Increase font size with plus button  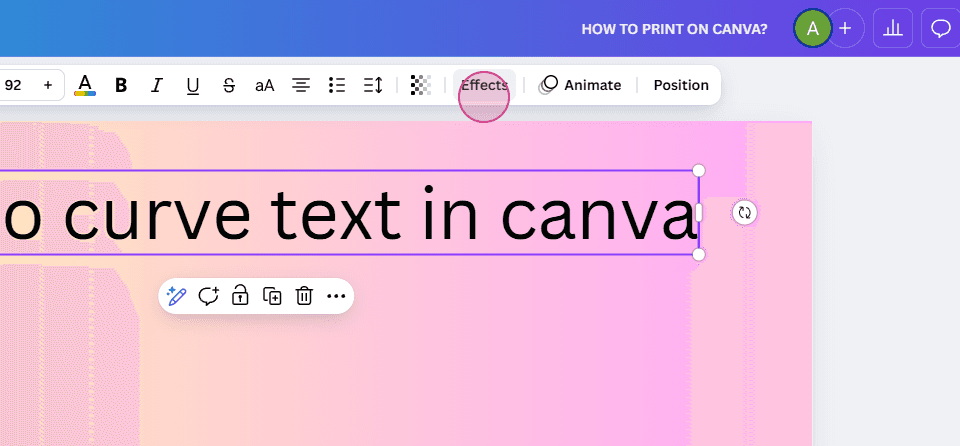[48, 85]
